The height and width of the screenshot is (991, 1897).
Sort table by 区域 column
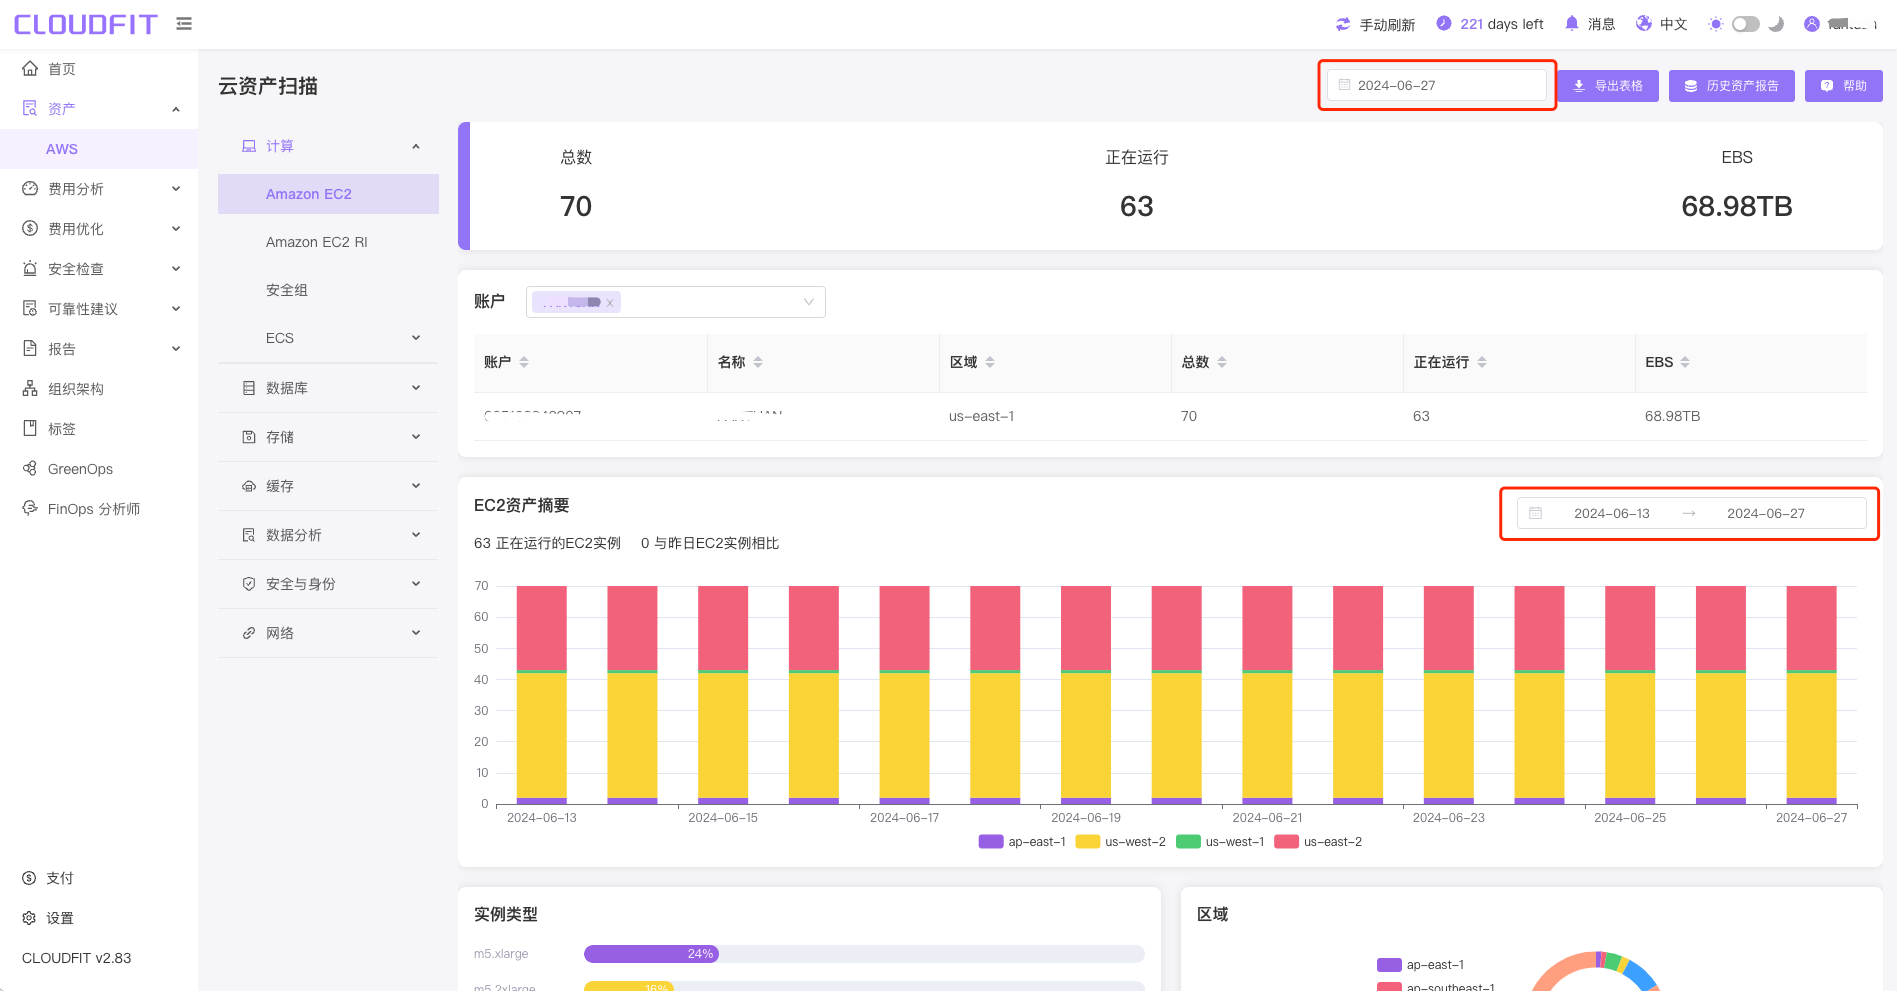coord(990,362)
